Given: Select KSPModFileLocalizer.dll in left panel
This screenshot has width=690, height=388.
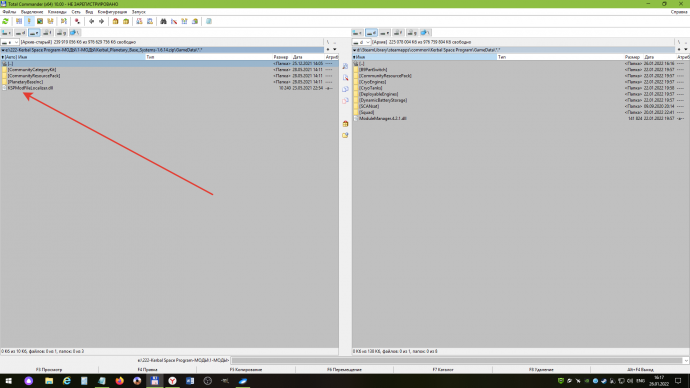Looking at the screenshot, I should click(30, 88).
